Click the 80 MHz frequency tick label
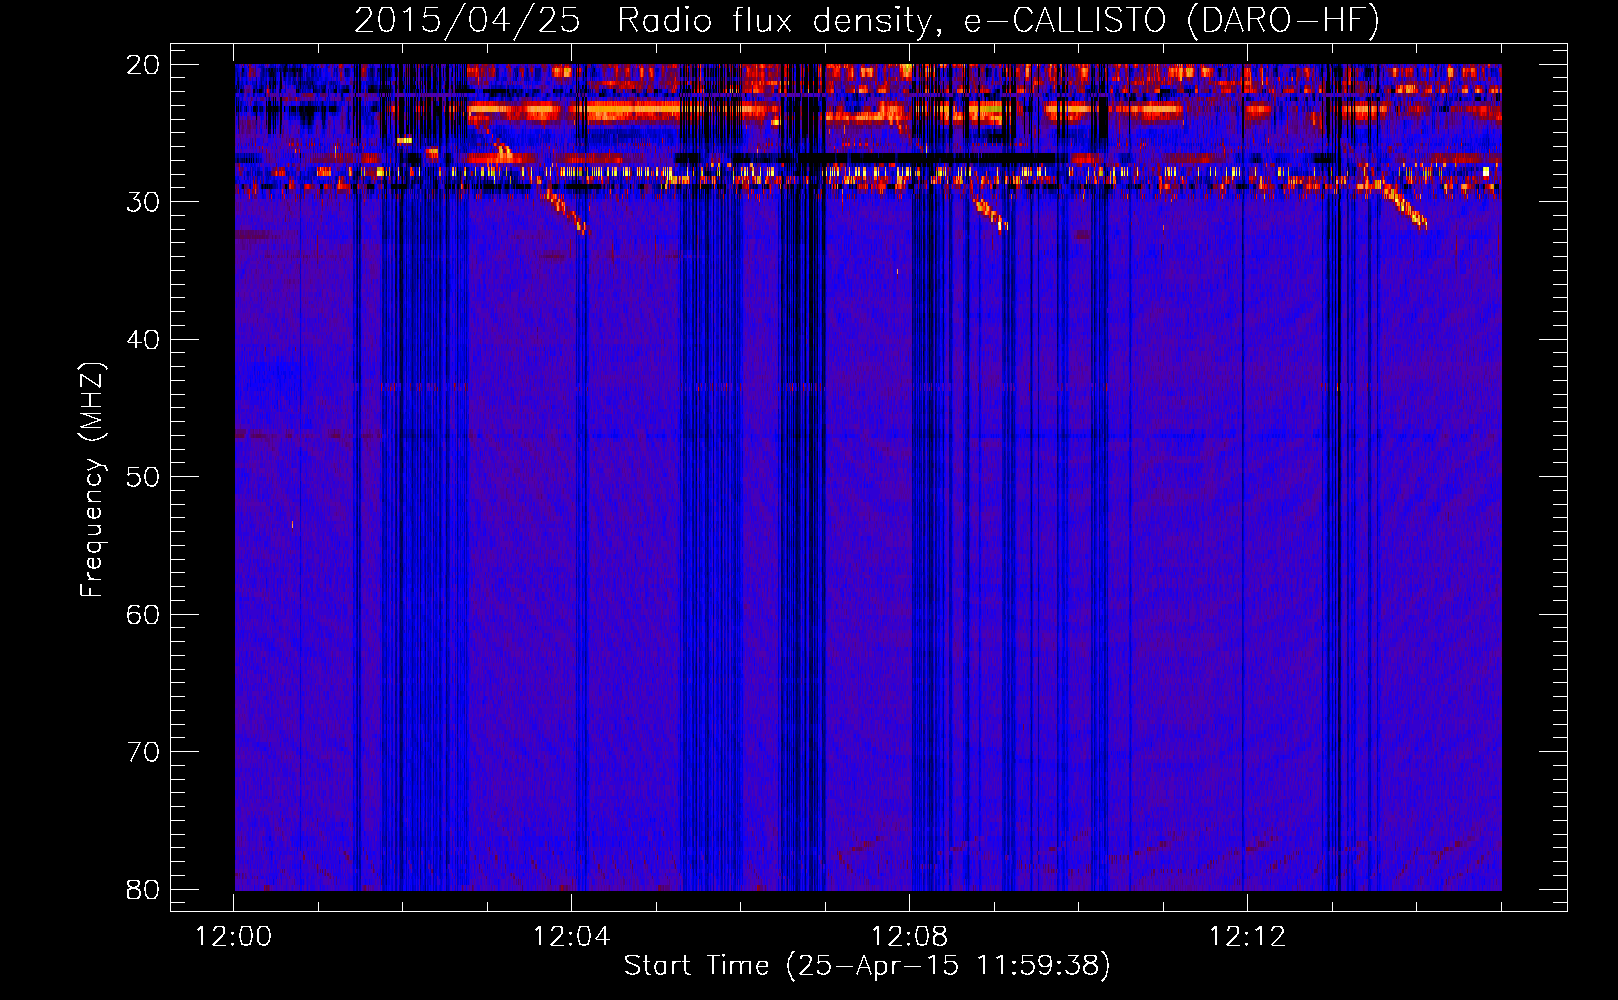This screenshot has width=1618, height=1000. [143, 889]
